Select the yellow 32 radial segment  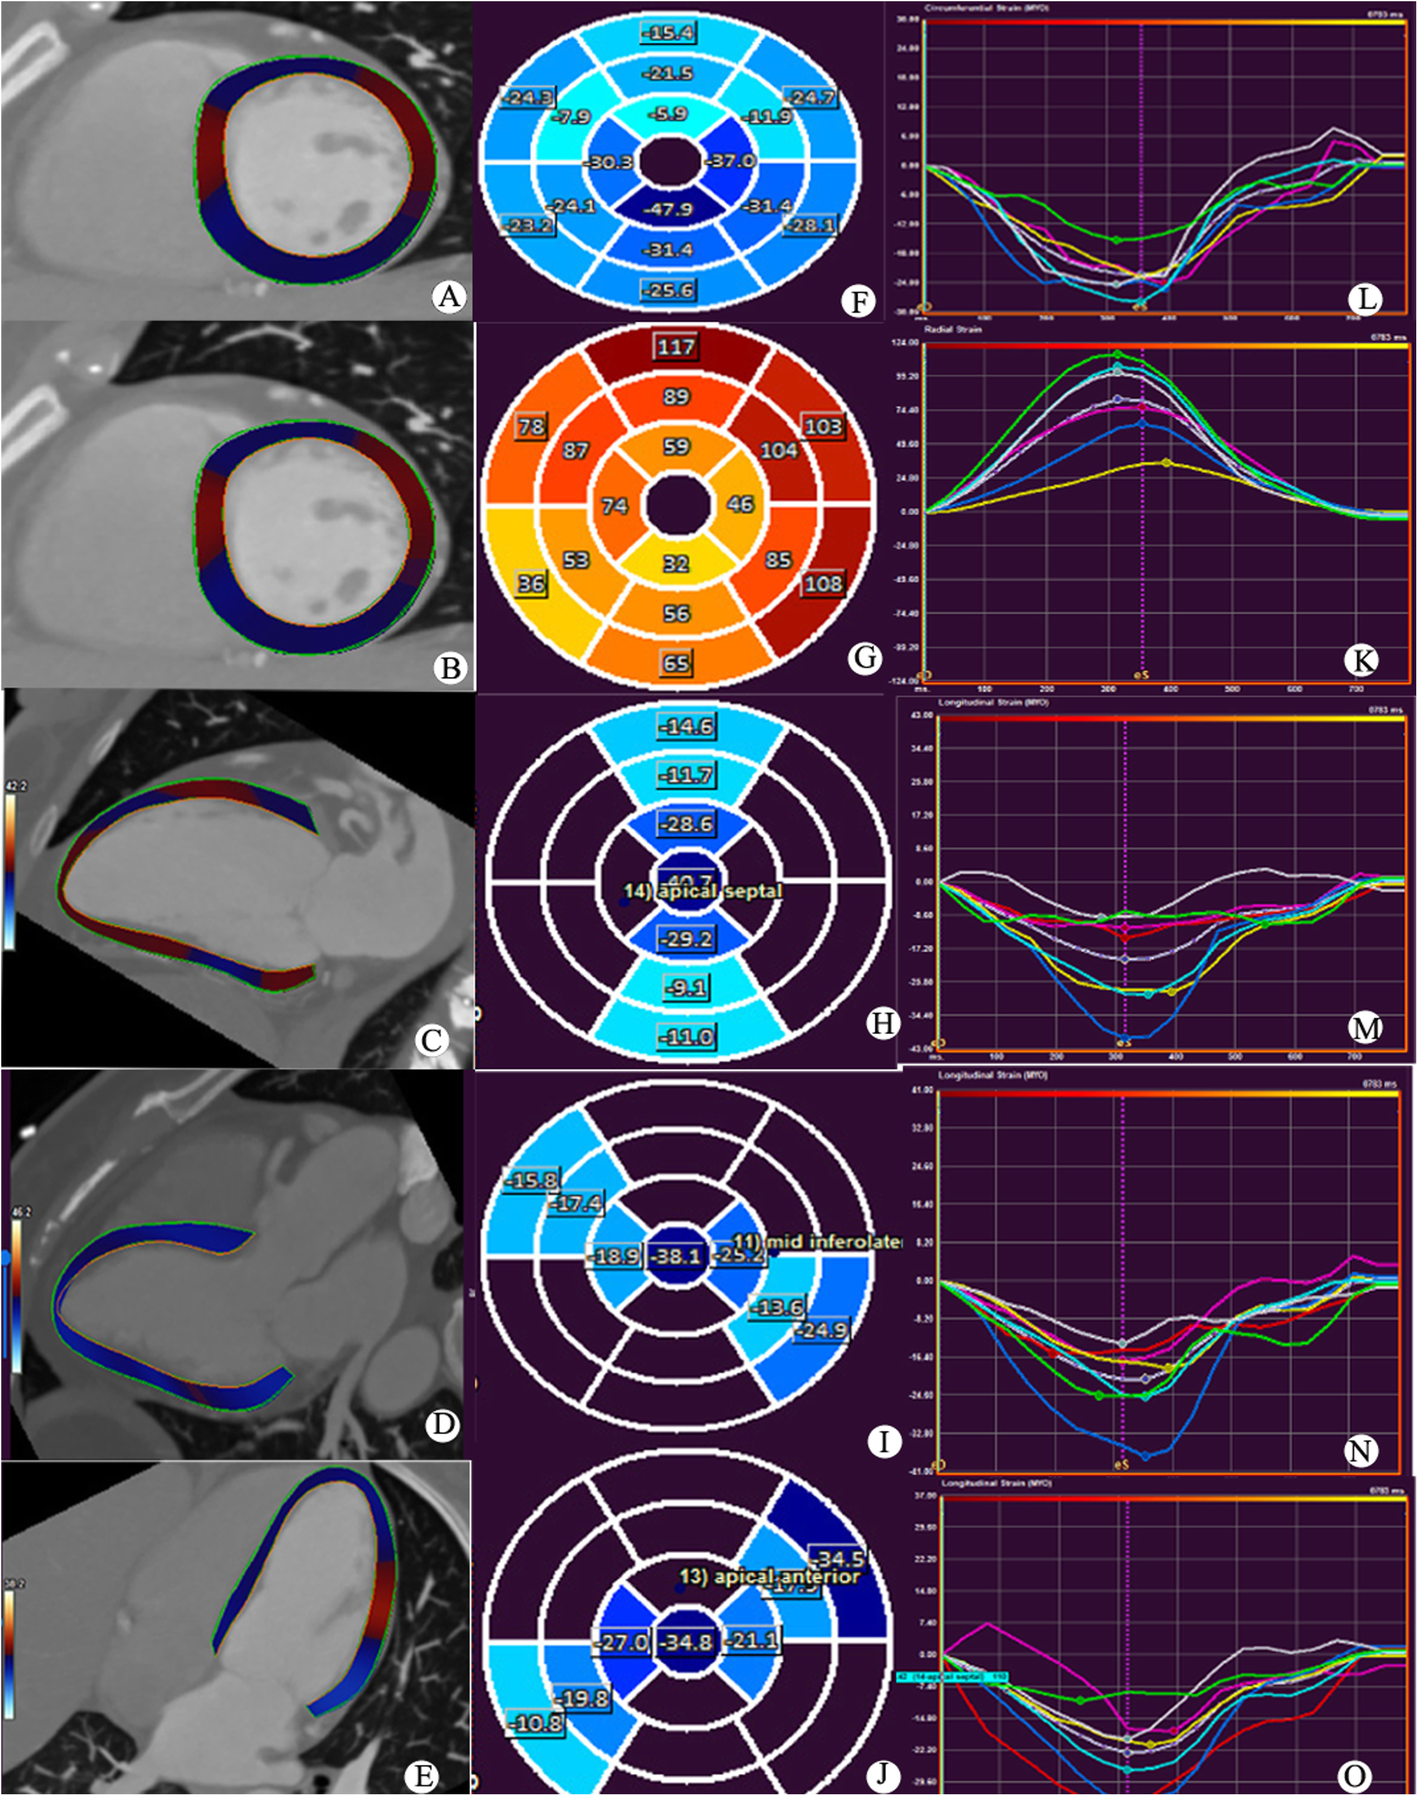pos(676,563)
